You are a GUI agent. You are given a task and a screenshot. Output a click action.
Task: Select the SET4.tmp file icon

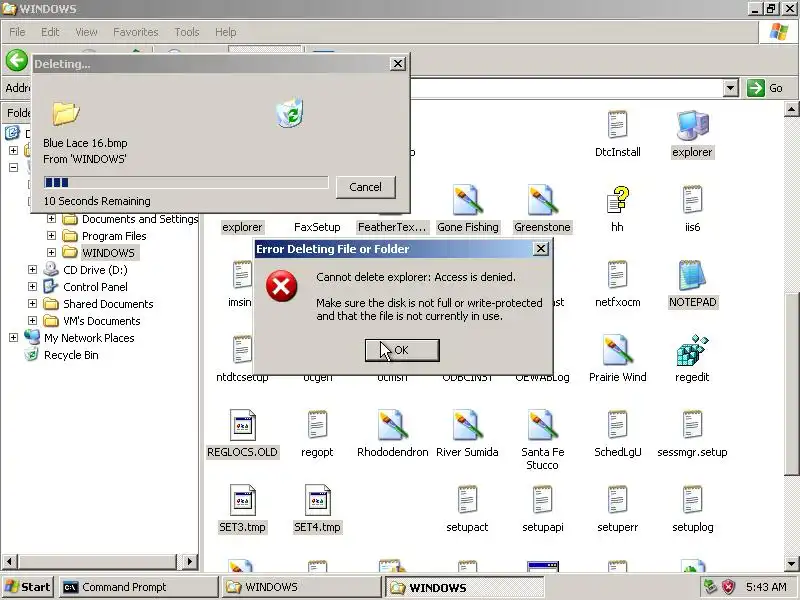tap(317, 500)
